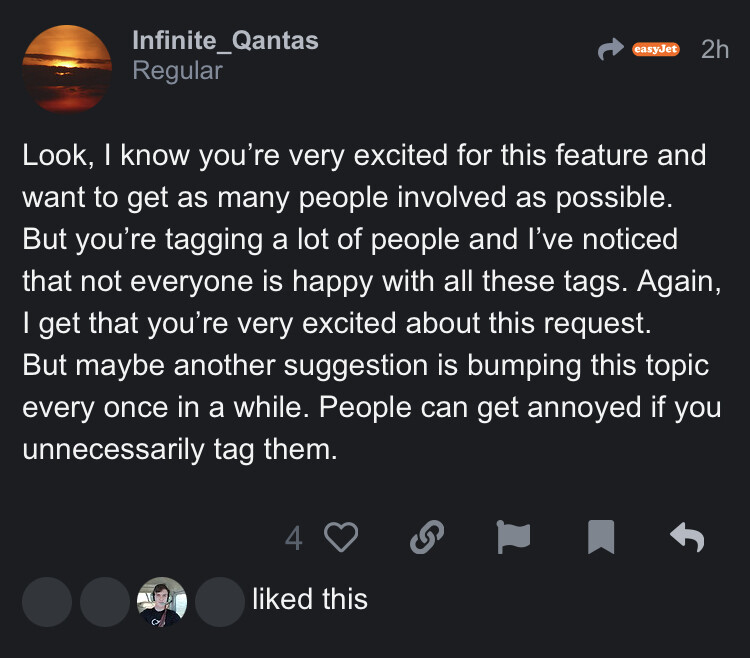Like the post with the heart icon
Viewport: 750px width, 658px height.
[x=342, y=538]
